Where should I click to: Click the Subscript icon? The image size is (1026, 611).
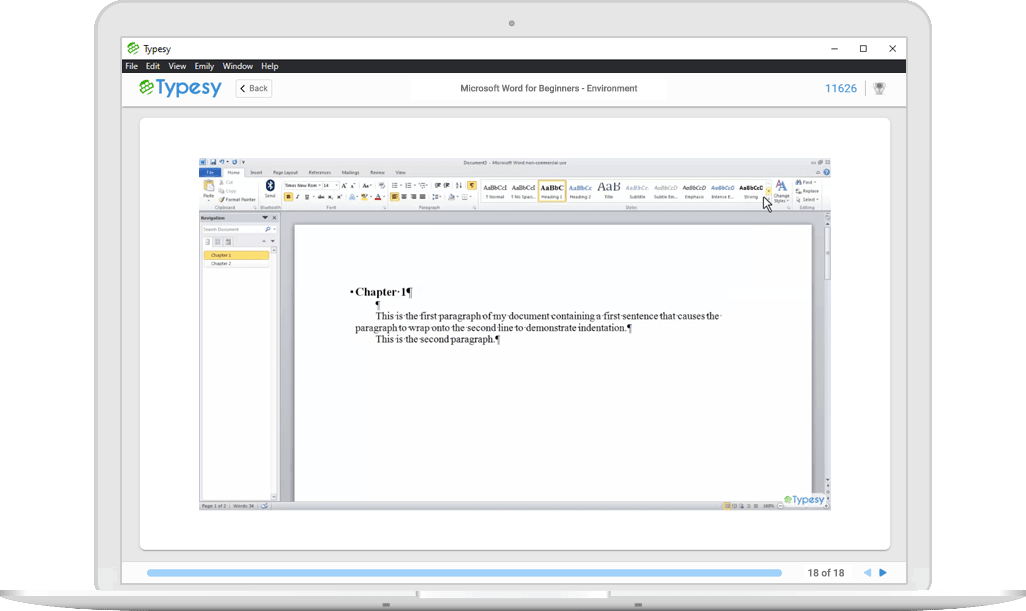(x=330, y=197)
